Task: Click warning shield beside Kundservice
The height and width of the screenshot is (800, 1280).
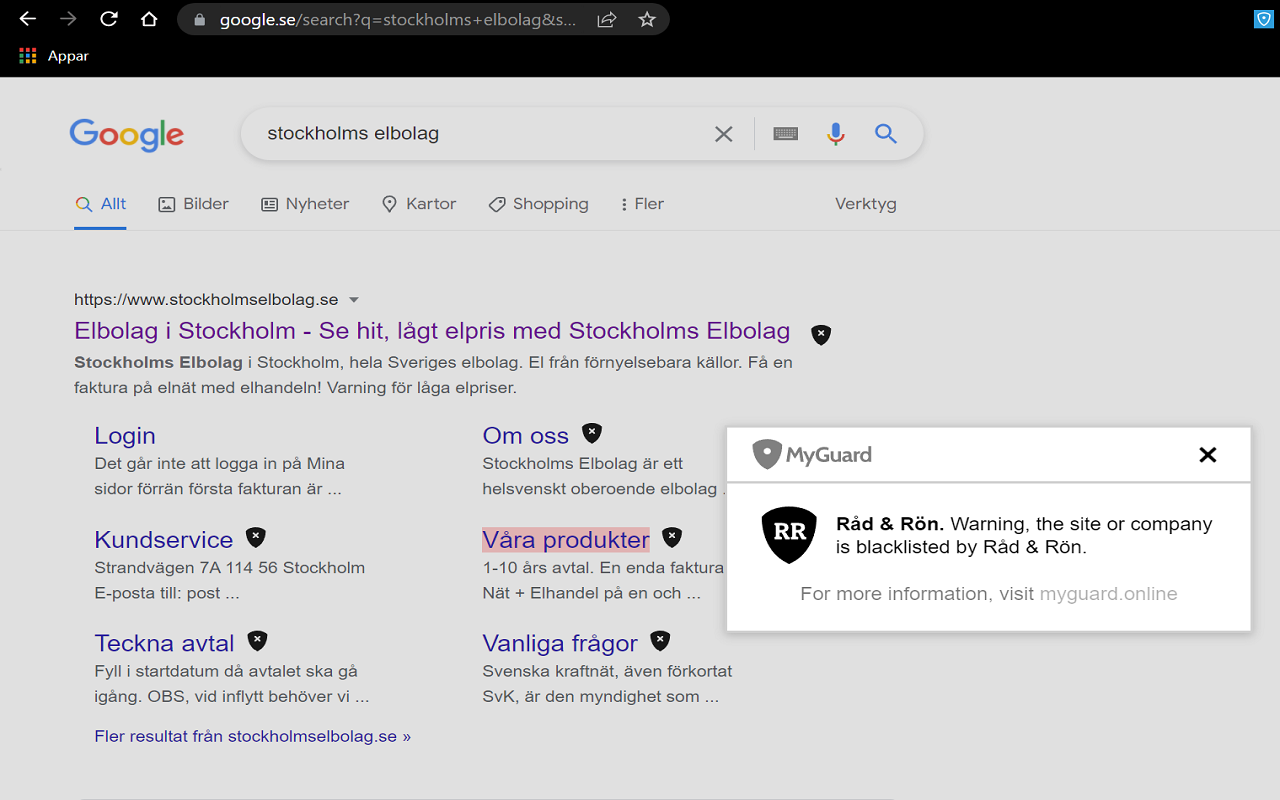Action: click(256, 537)
